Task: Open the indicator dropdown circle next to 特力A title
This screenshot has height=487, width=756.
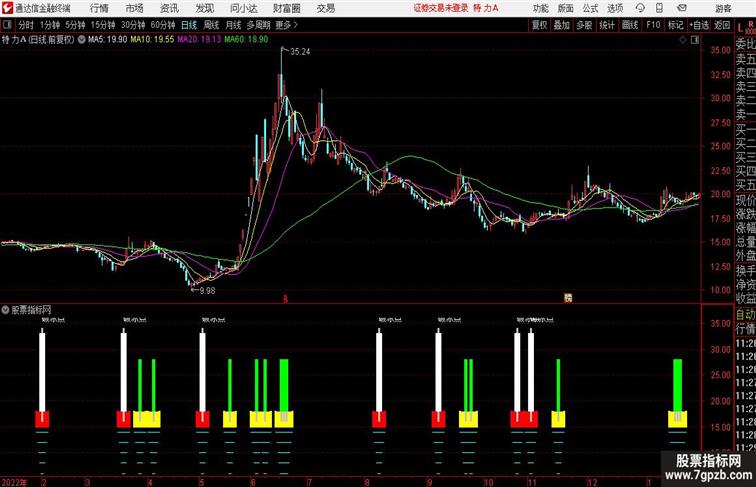Action: pyautogui.click(x=81, y=40)
